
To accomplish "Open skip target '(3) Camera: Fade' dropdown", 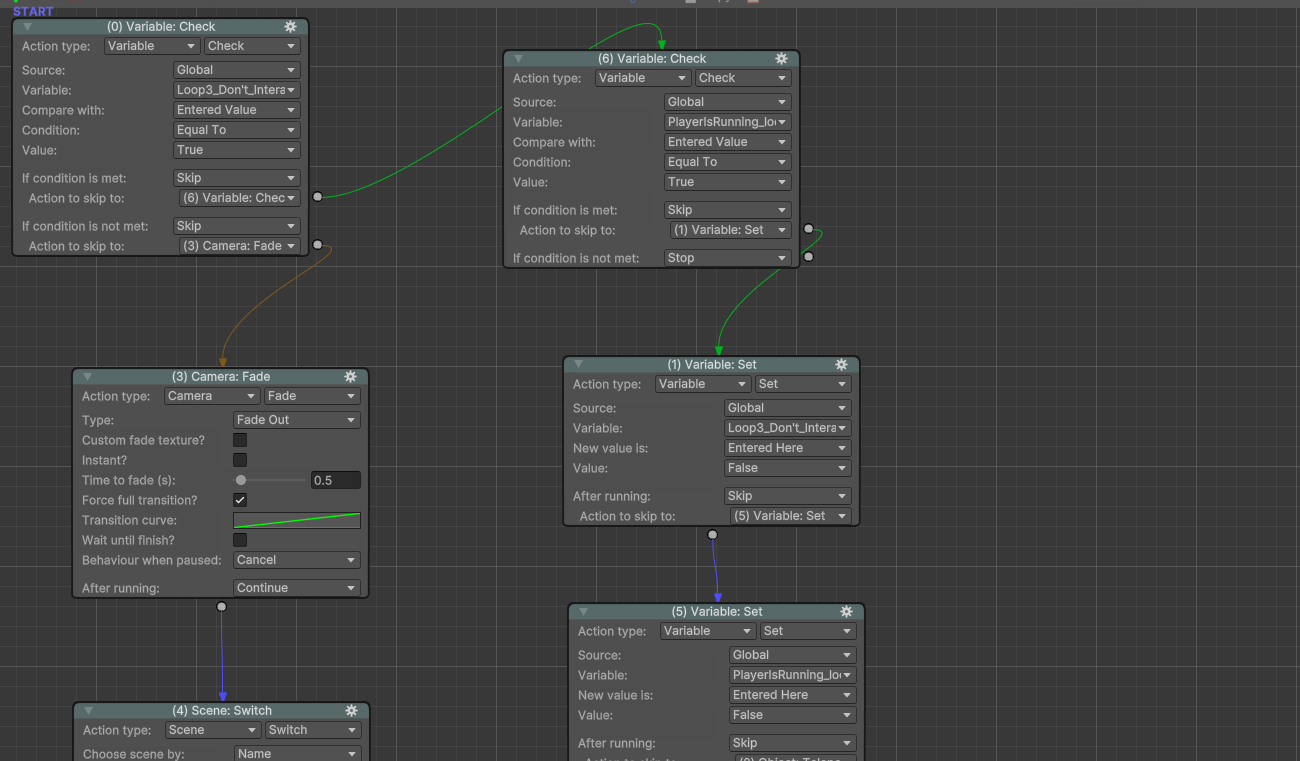I will tap(240, 246).
